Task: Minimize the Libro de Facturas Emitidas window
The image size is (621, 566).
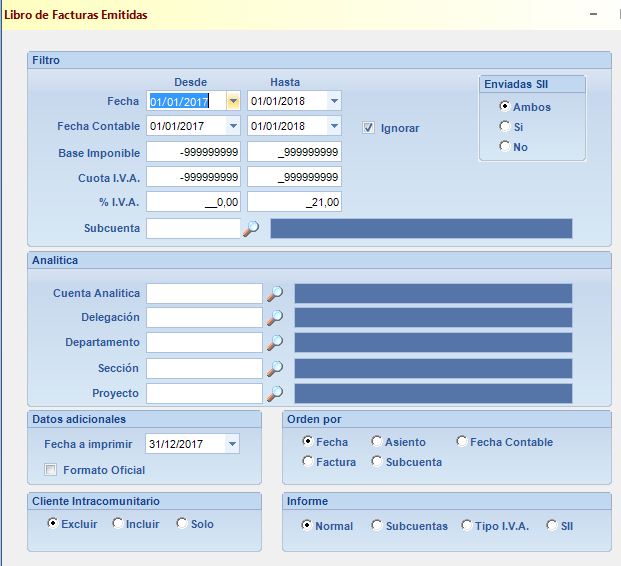Action: pyautogui.click(x=593, y=14)
